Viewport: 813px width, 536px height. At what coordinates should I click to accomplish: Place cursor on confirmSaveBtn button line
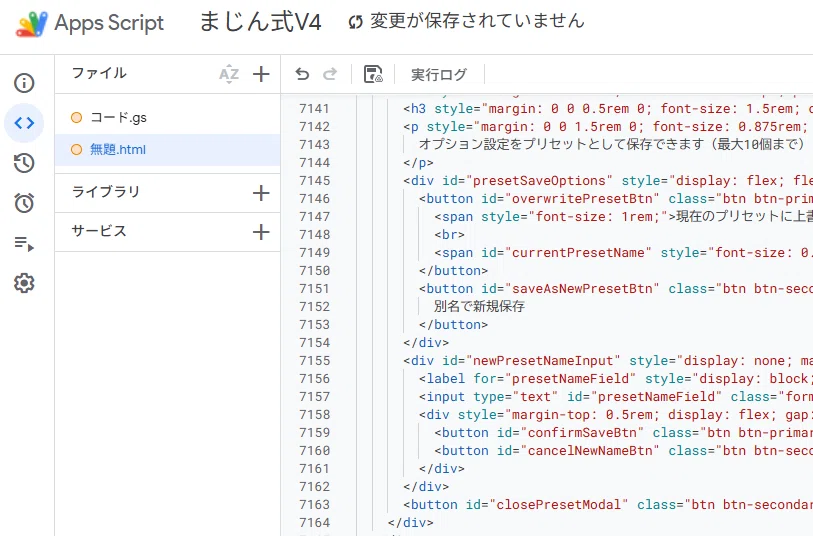pos(623,433)
